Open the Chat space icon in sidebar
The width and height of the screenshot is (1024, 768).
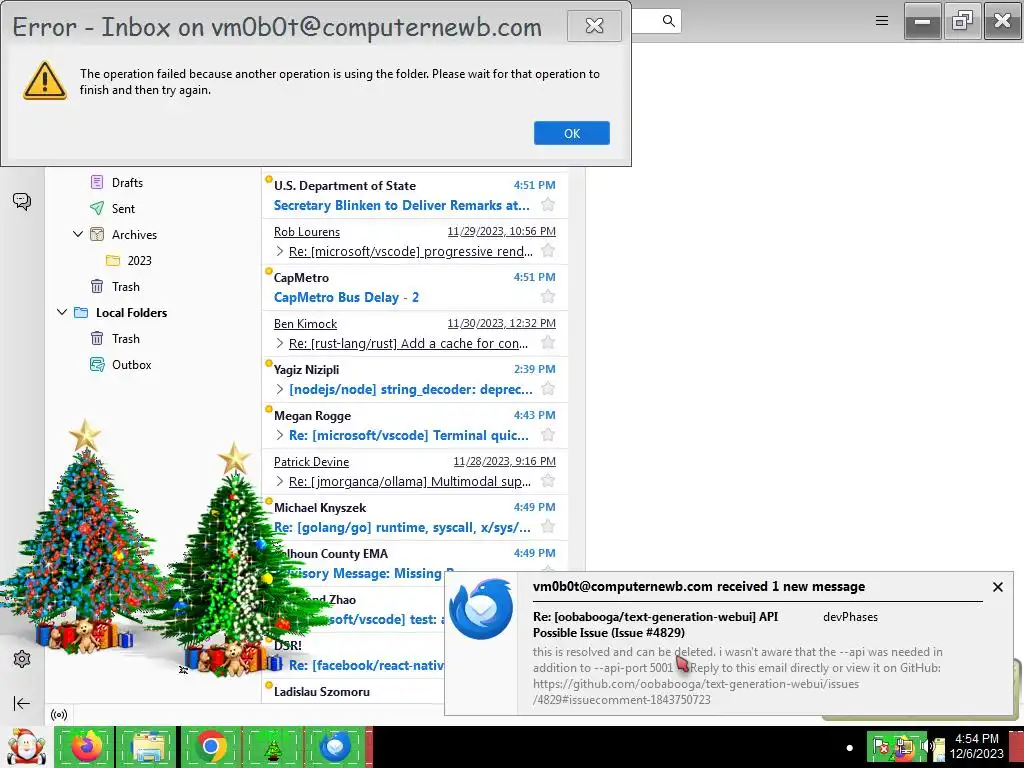click(22, 201)
